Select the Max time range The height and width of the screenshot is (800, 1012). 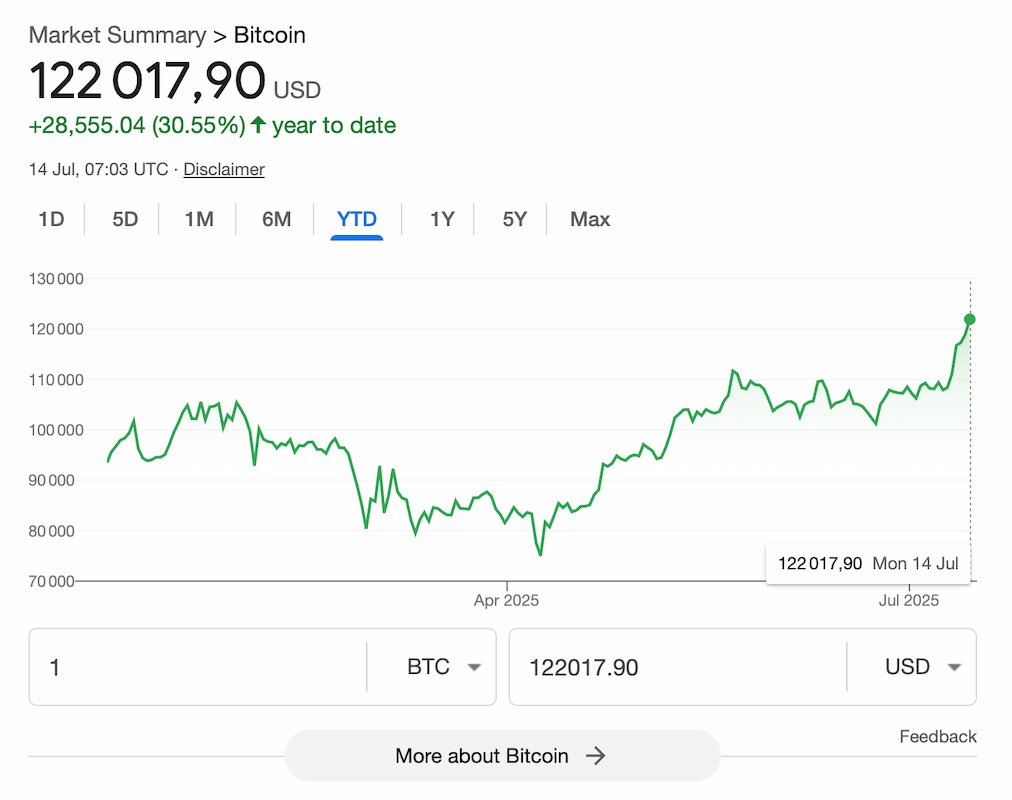point(590,219)
